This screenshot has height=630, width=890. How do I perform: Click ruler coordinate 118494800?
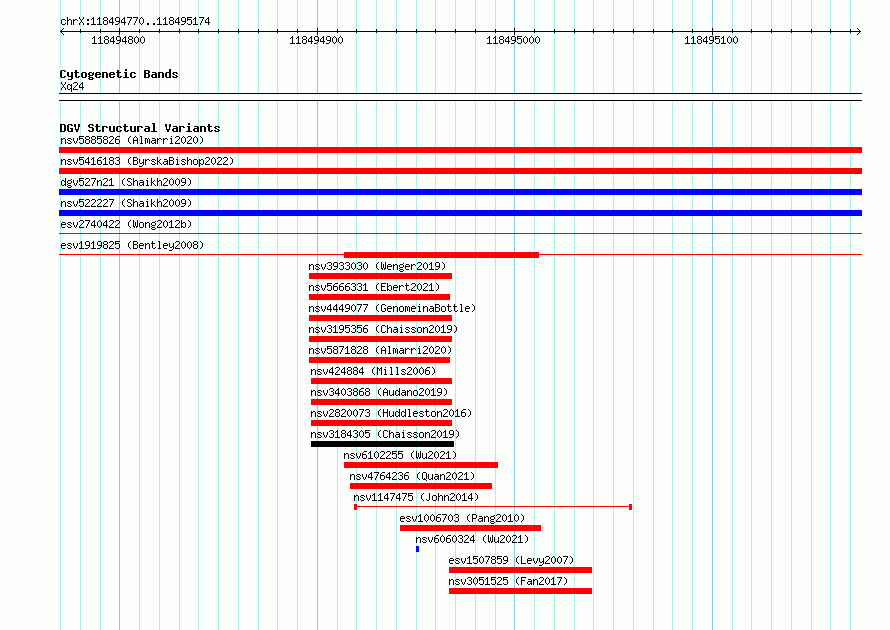tap(118, 40)
